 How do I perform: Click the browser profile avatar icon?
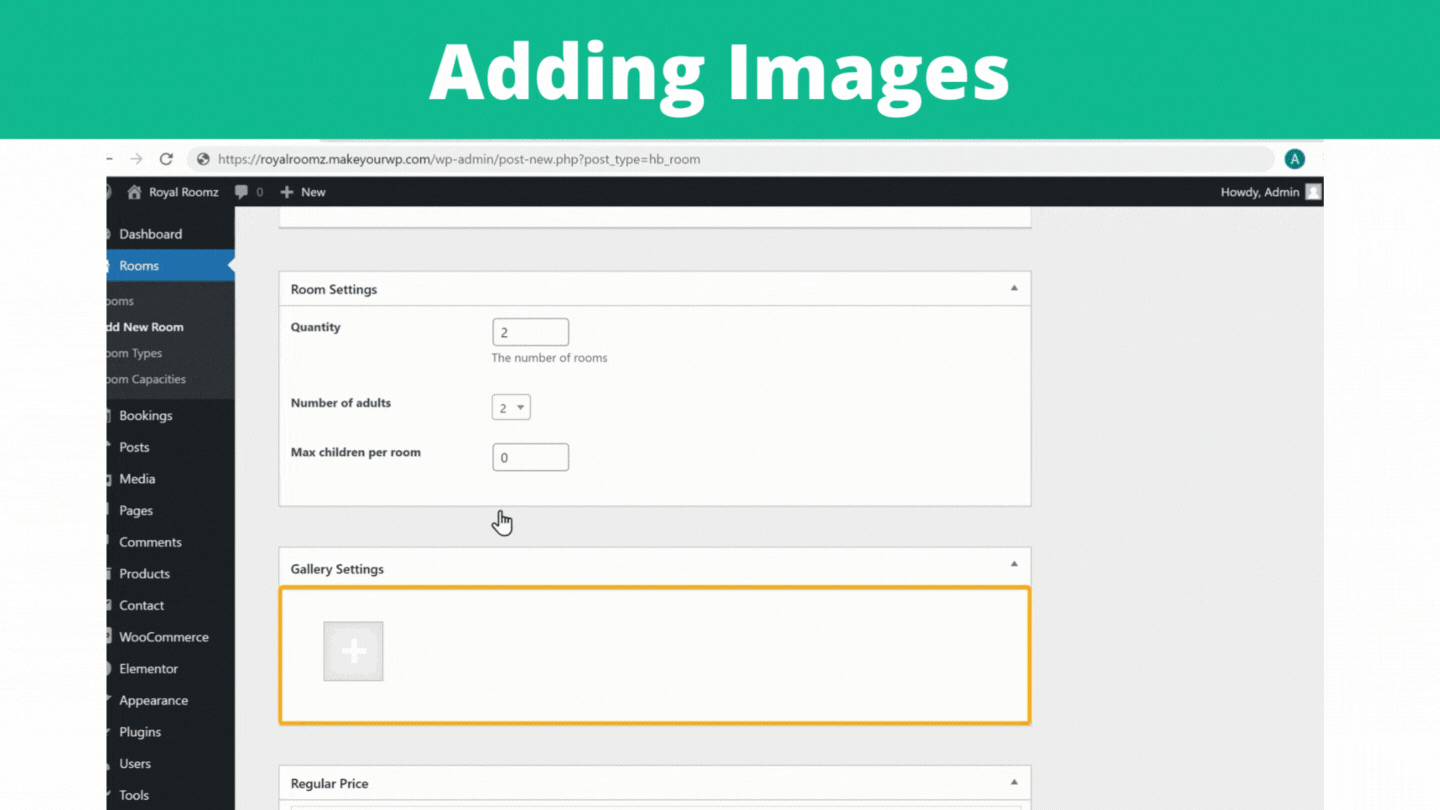pyautogui.click(x=1294, y=159)
